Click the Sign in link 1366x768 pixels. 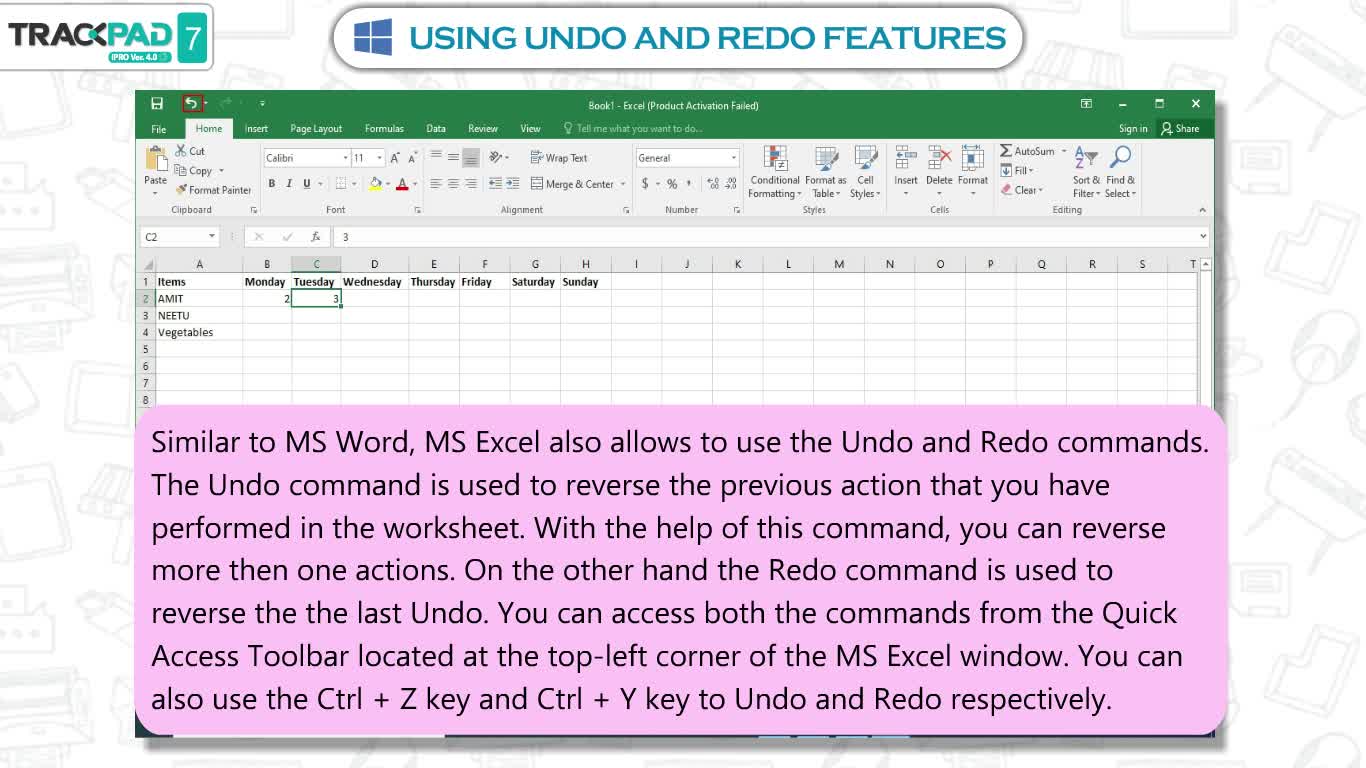point(1133,128)
